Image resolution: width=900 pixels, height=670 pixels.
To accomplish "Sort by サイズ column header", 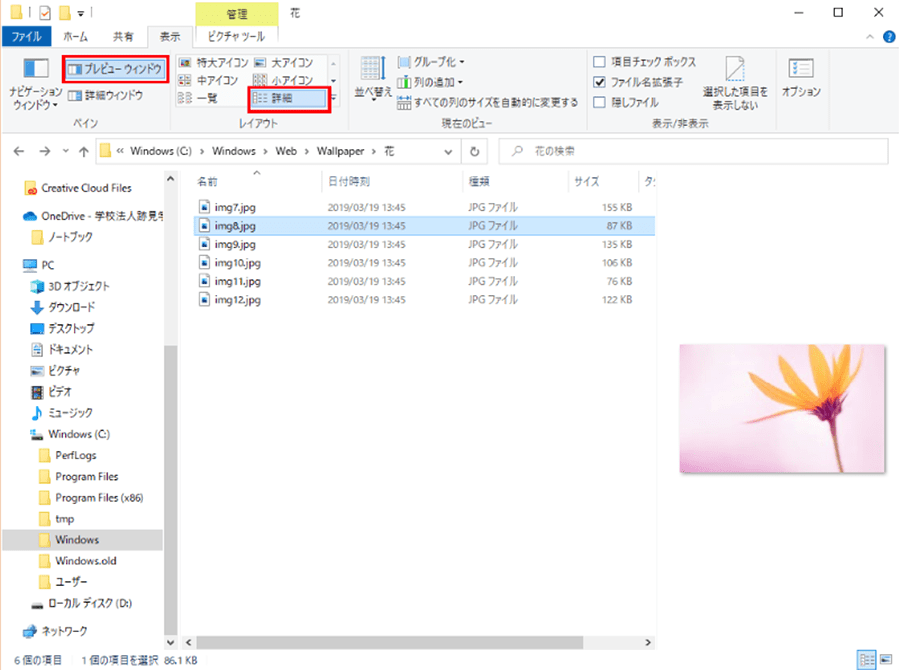I will 603,181.
